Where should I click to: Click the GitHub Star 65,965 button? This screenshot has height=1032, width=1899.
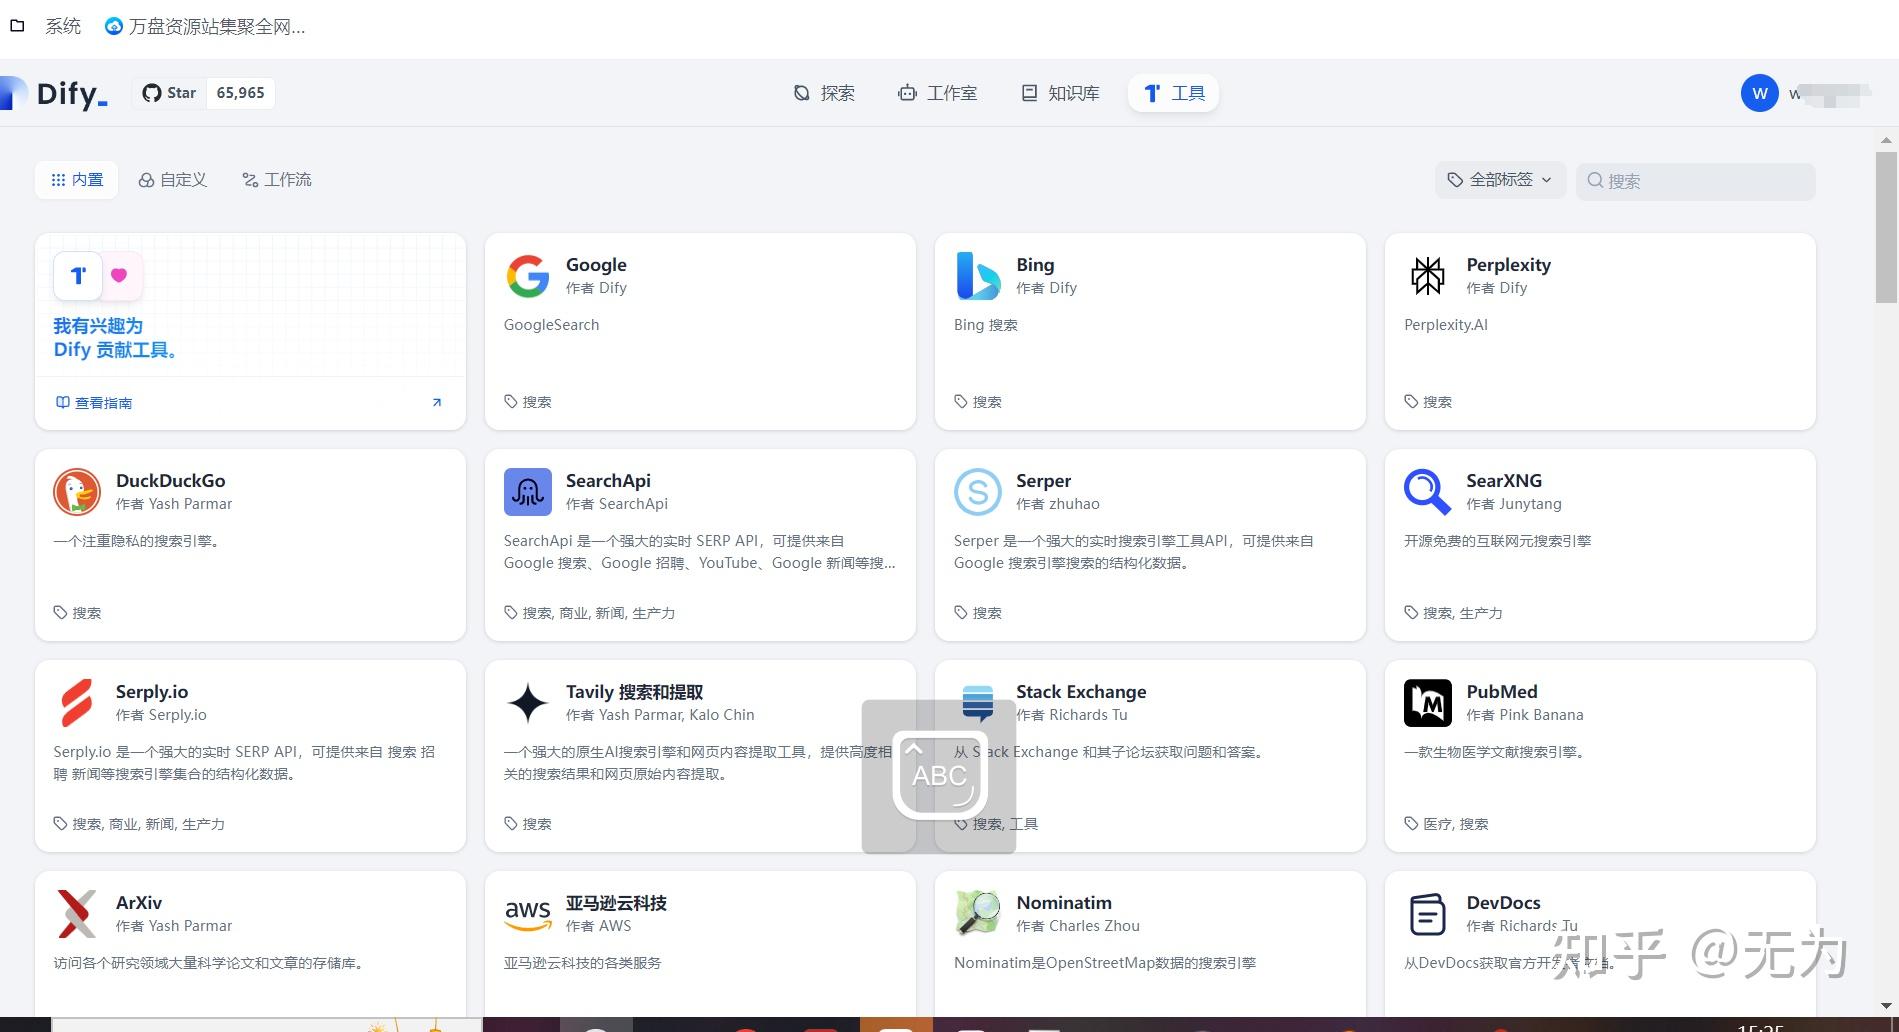(203, 92)
